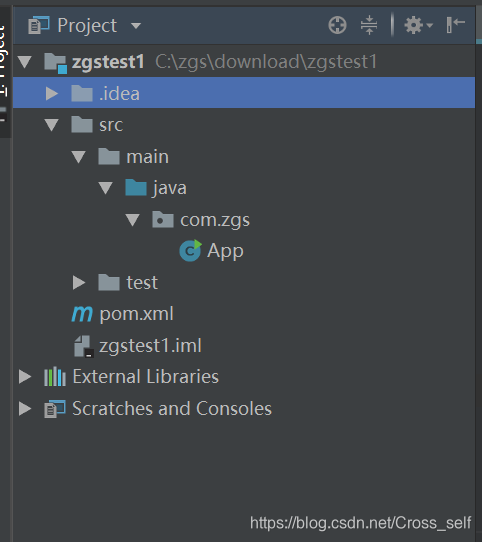Select the com.zgs package label
The width and height of the screenshot is (482, 542).
pyautogui.click(x=215, y=220)
